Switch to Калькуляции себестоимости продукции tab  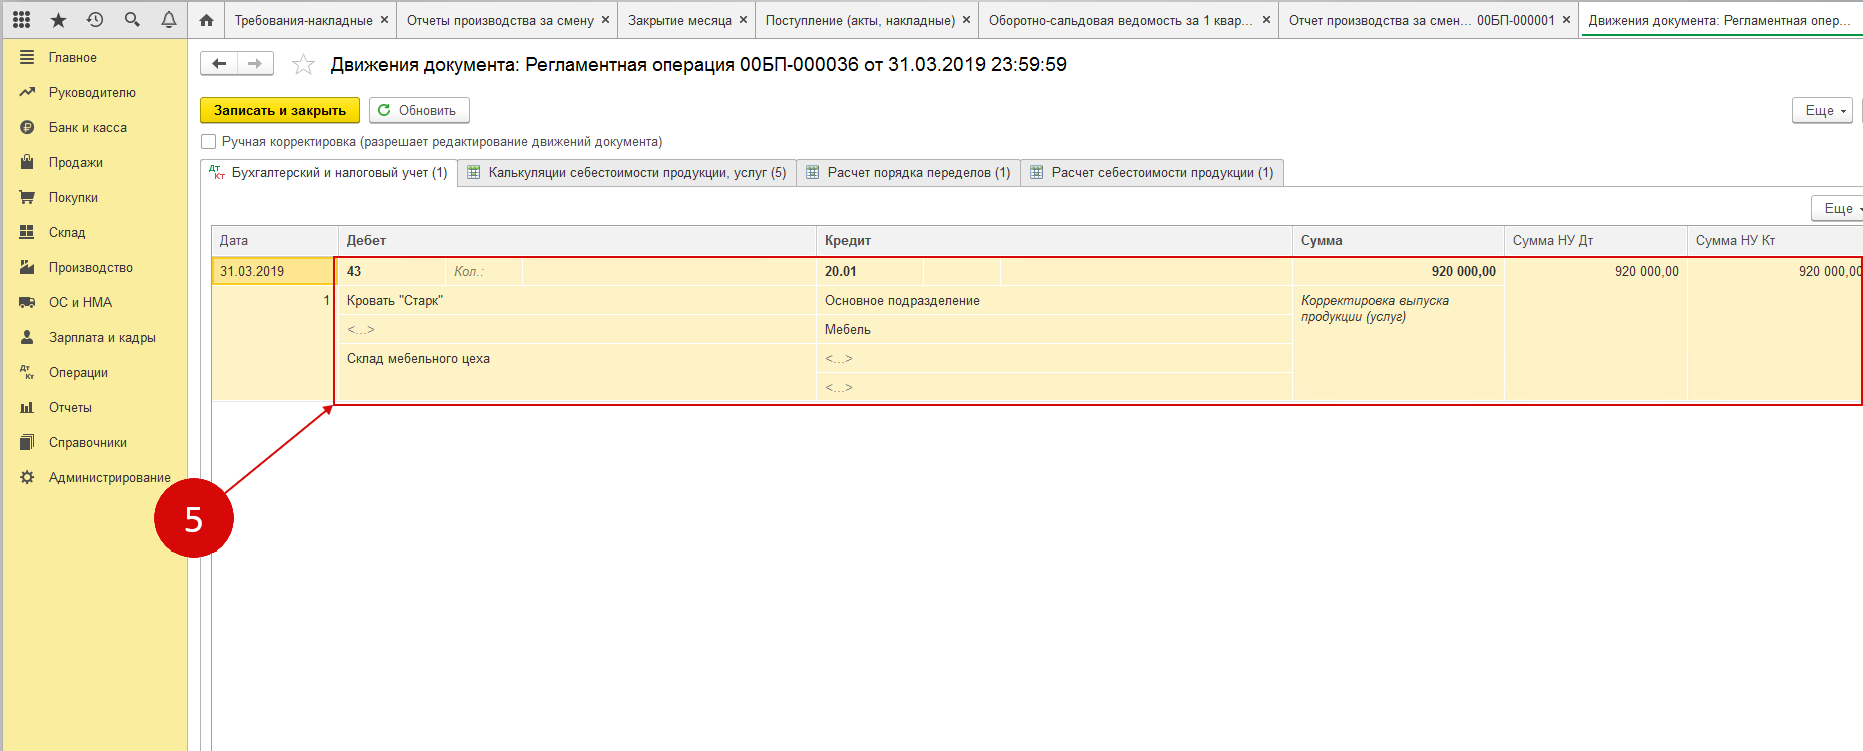(x=627, y=173)
